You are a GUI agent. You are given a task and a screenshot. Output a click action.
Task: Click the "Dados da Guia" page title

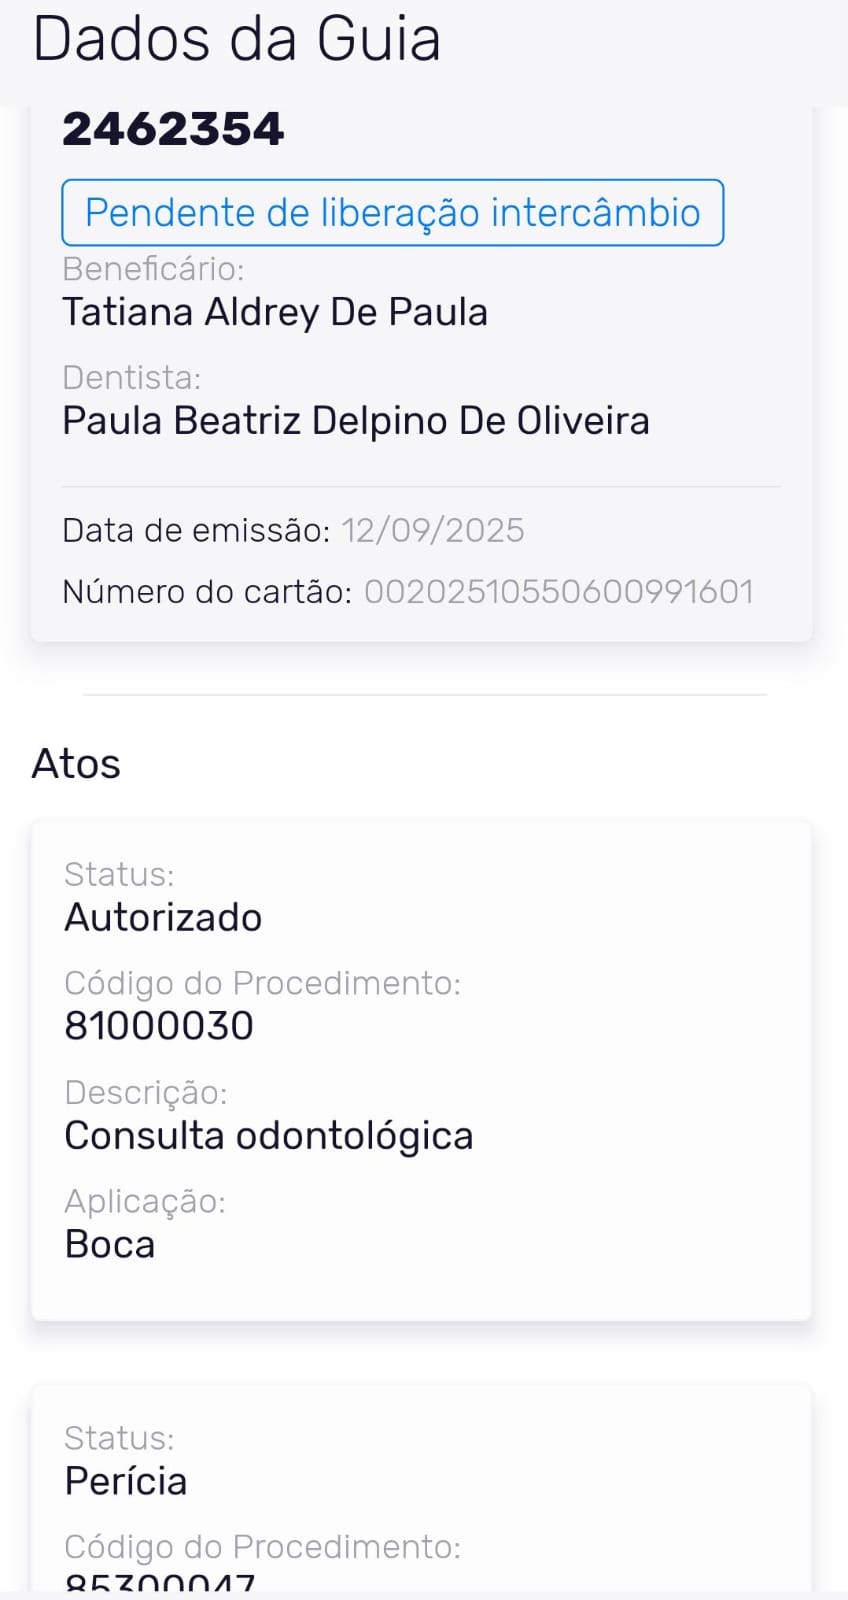(237, 40)
